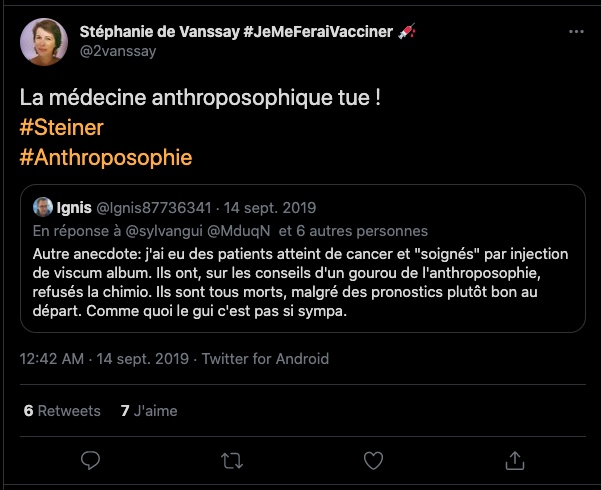Image resolution: width=601 pixels, height=490 pixels.
Task: Click the Twitter for Android source label
Action: tap(265, 359)
